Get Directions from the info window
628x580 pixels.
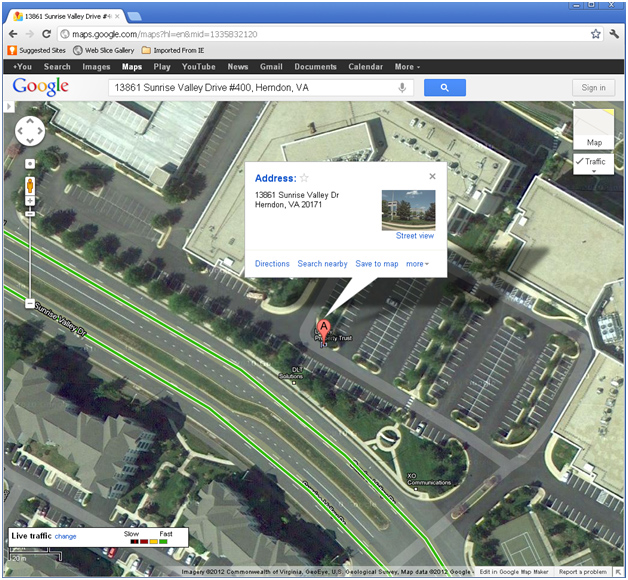pyautogui.click(x=272, y=264)
